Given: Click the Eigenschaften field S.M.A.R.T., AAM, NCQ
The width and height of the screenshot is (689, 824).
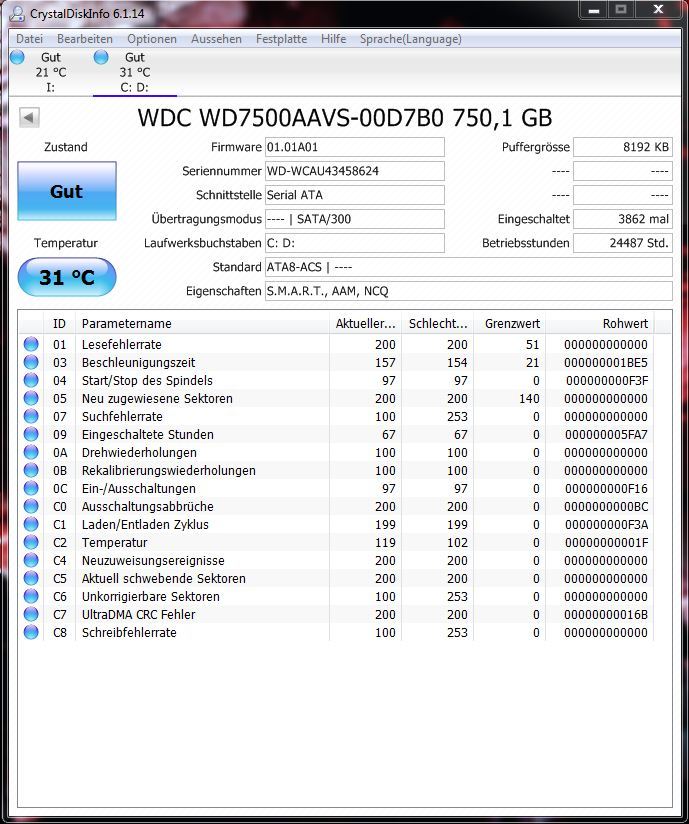Looking at the screenshot, I should [469, 291].
